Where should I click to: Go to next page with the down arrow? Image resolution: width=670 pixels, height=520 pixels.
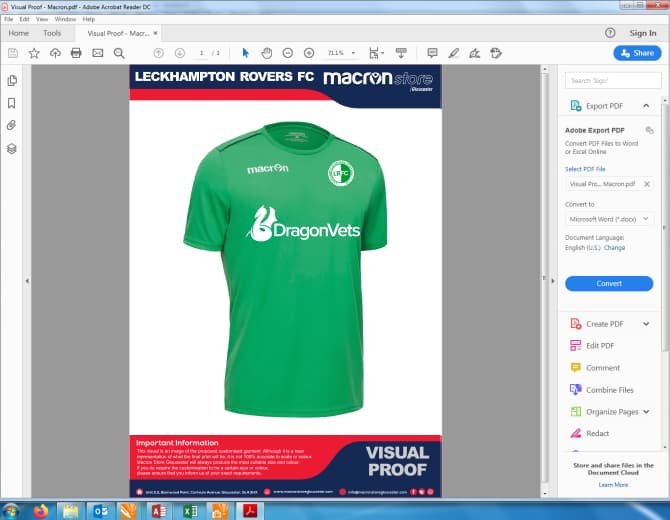coord(180,53)
